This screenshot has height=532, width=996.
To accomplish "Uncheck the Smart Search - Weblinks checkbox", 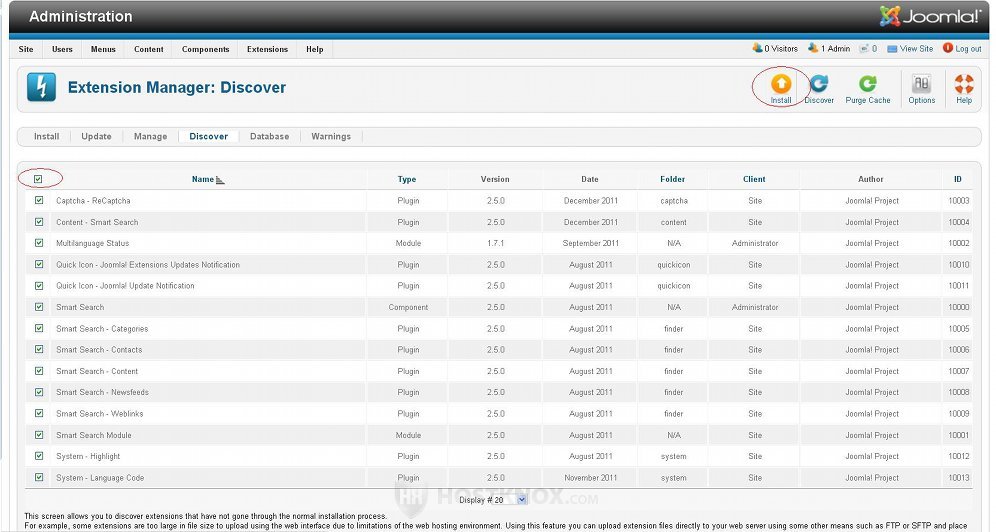I will (39, 413).
